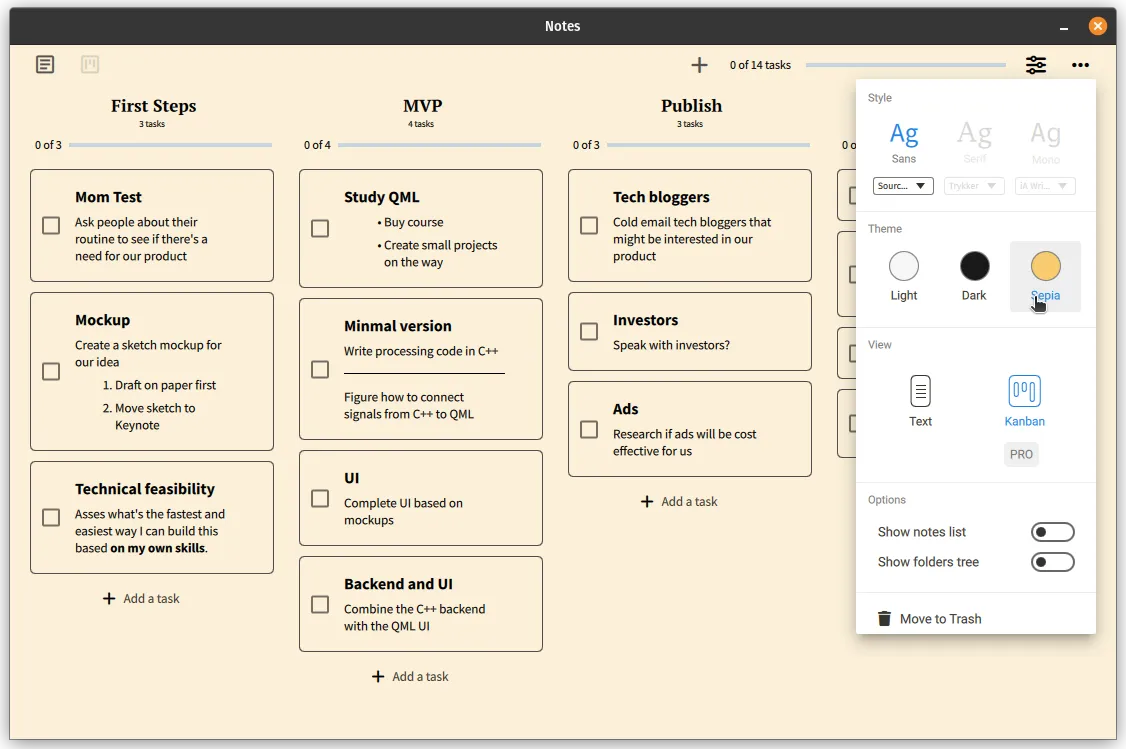Toggle the Show folders tree switch
Image resolution: width=1126 pixels, height=749 pixels.
[1052, 562]
